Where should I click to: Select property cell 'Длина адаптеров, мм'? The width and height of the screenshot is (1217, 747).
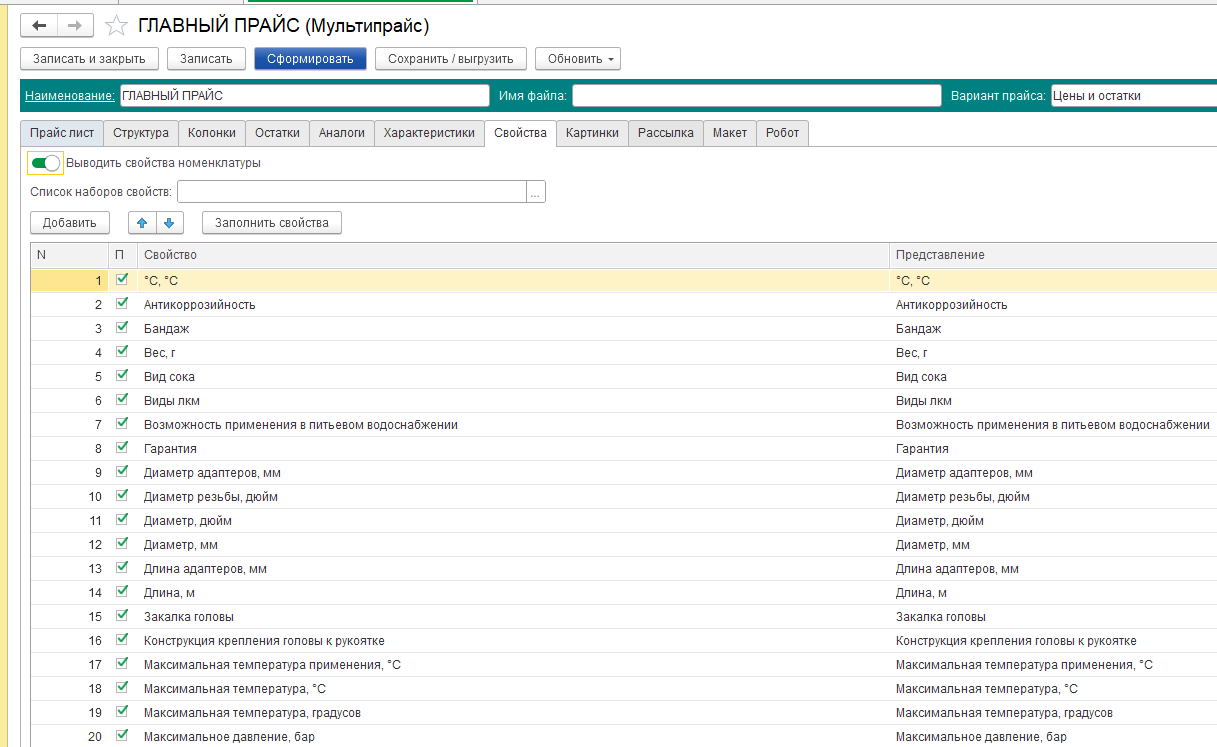coord(513,568)
